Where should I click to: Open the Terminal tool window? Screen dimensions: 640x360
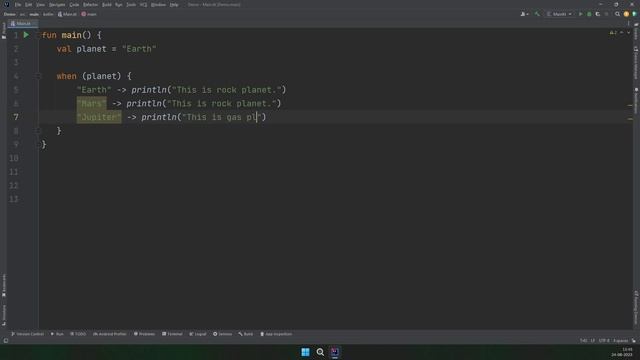click(x=172, y=334)
